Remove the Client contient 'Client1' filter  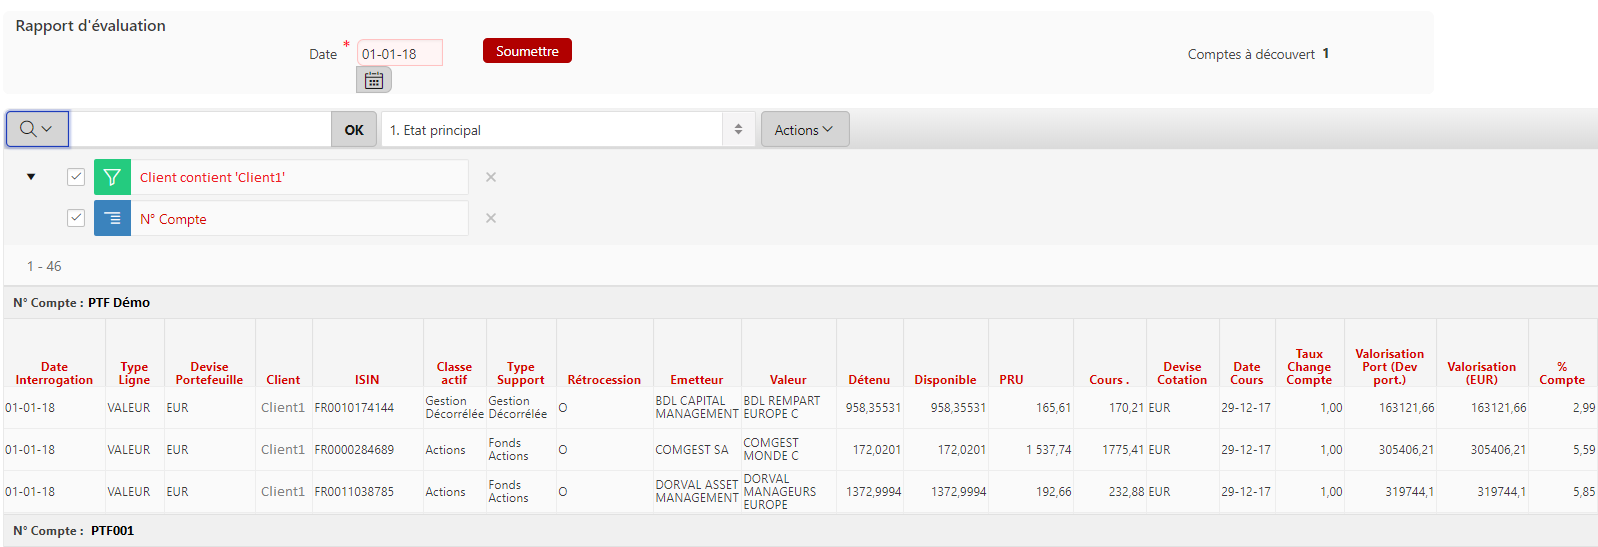[x=491, y=177]
